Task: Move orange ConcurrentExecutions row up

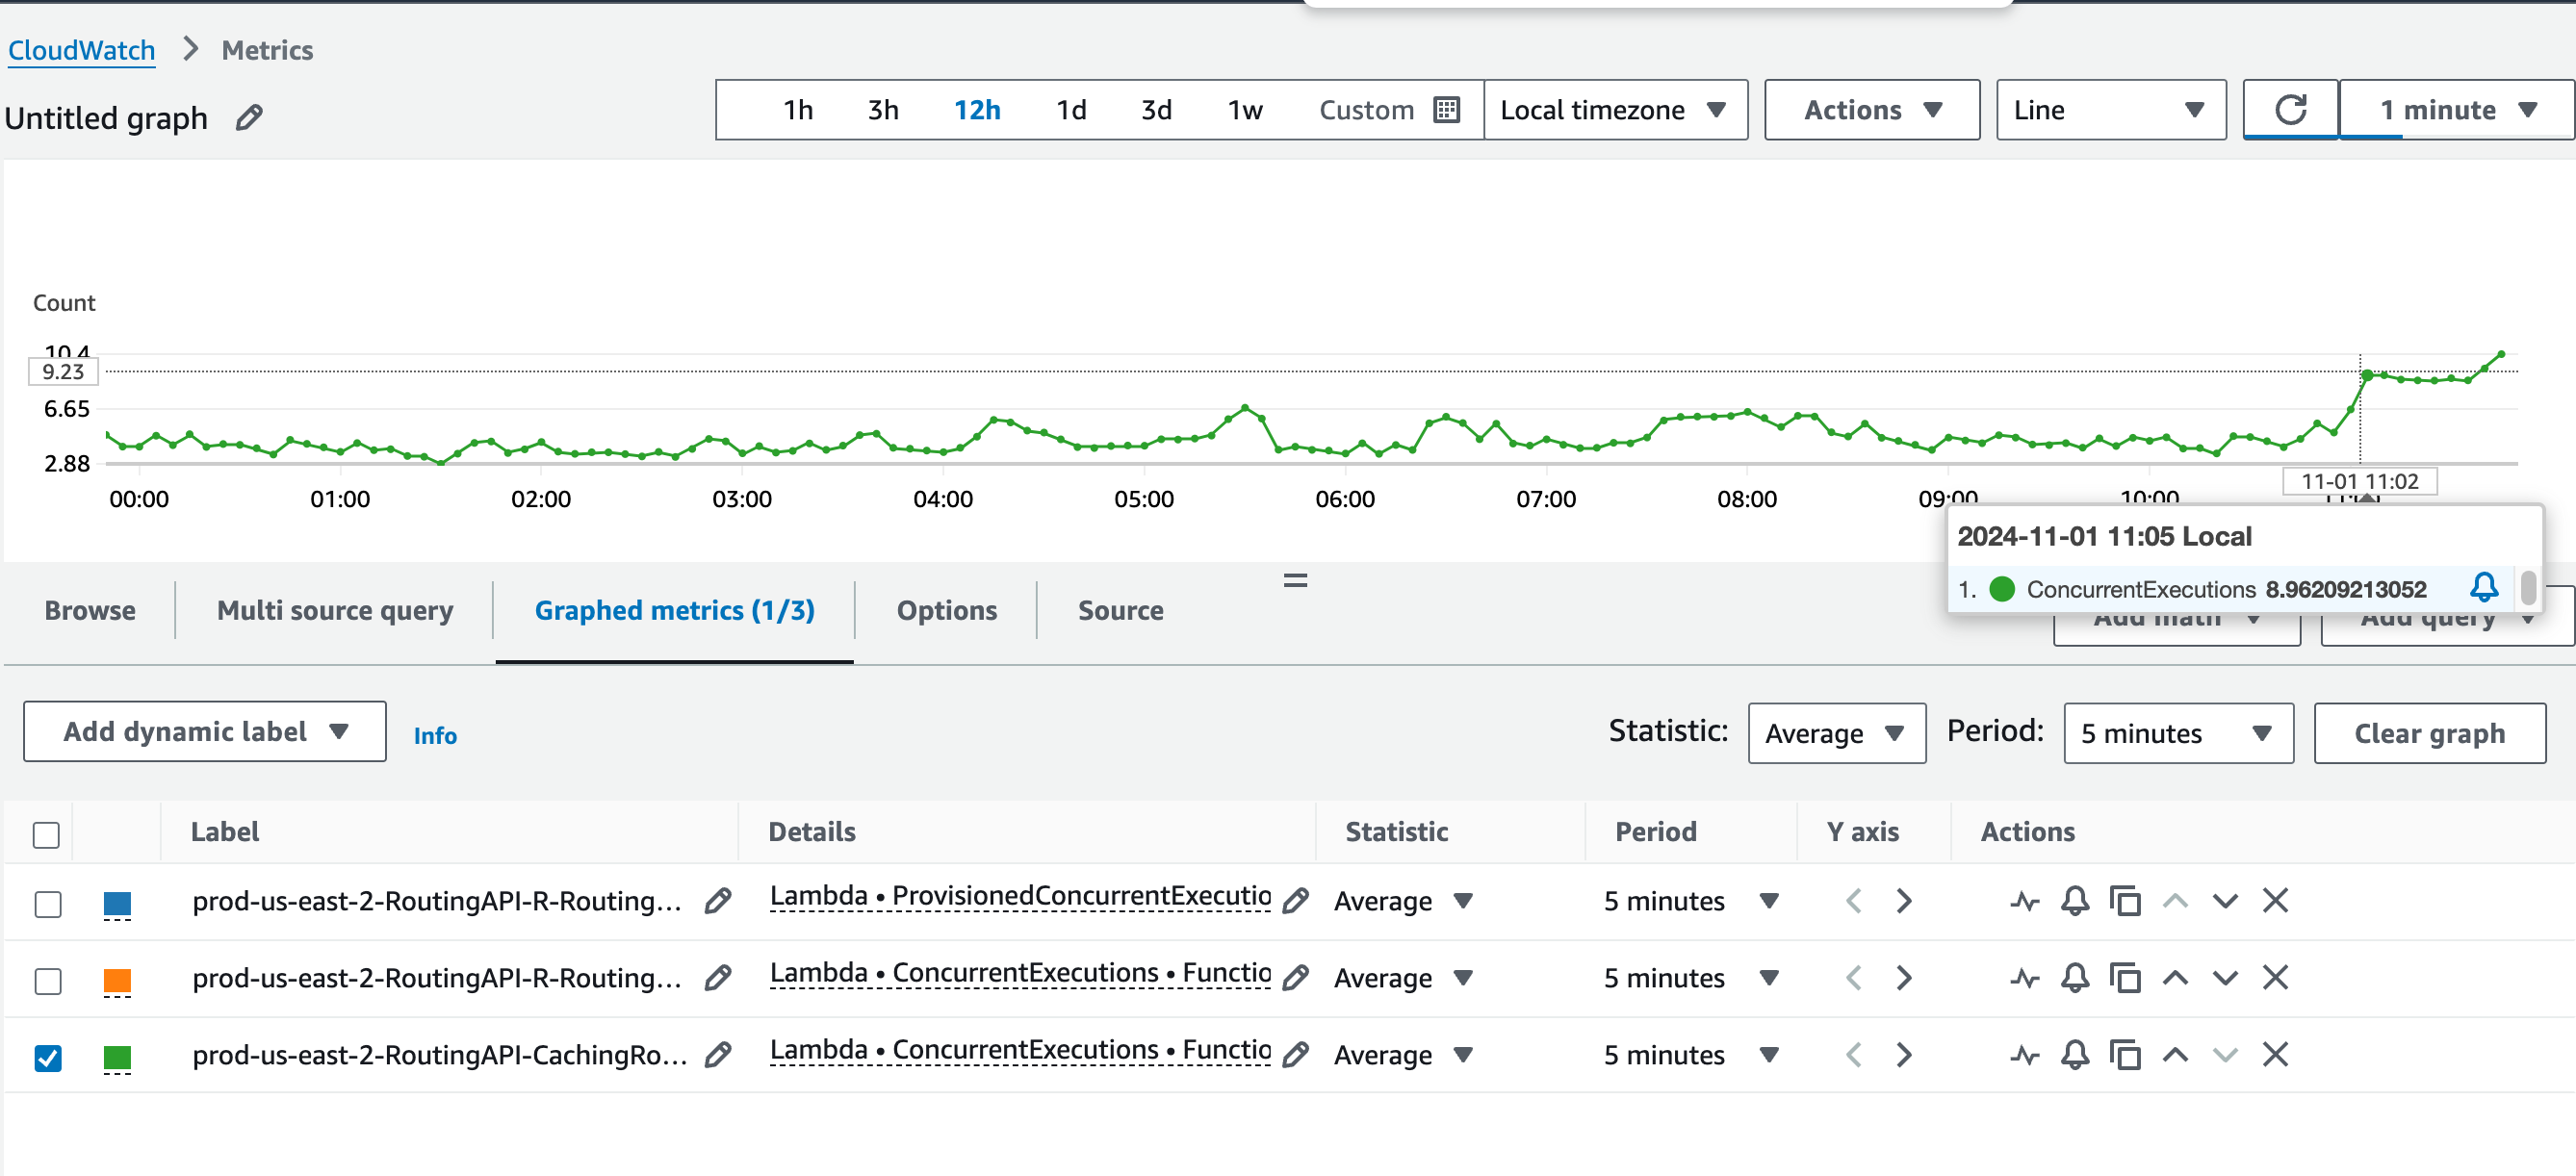Action: coord(2175,978)
